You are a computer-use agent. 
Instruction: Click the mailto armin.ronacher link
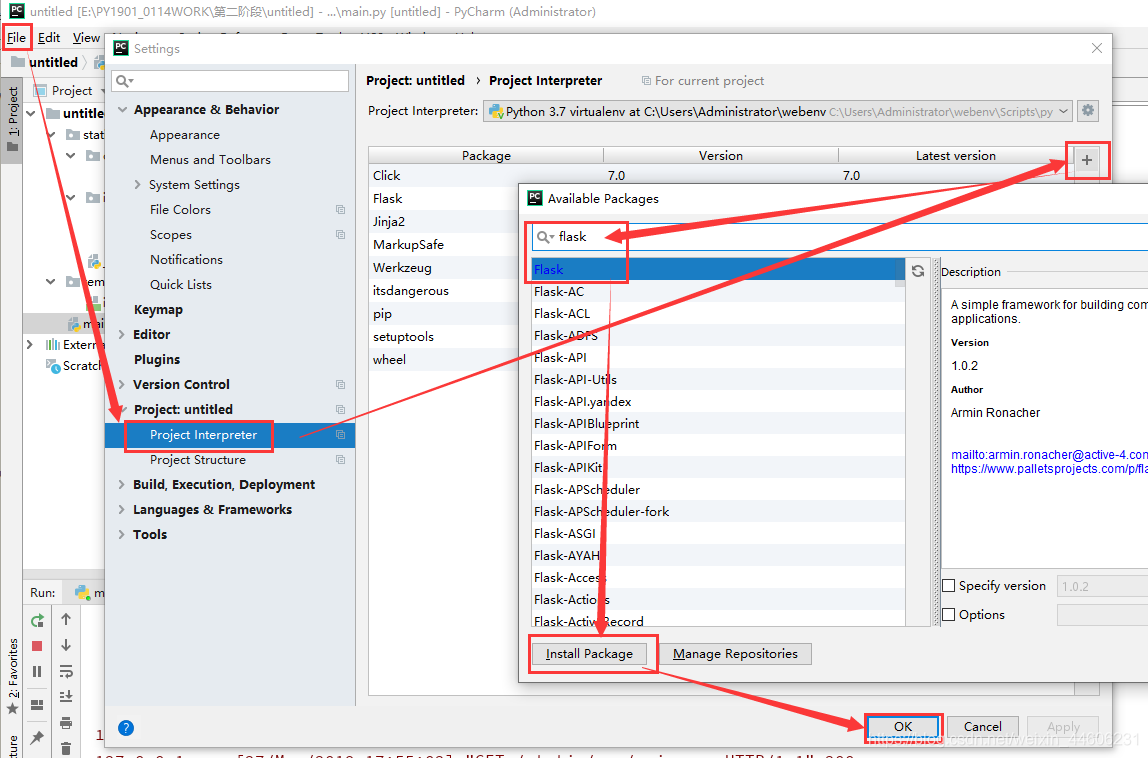(1048, 455)
